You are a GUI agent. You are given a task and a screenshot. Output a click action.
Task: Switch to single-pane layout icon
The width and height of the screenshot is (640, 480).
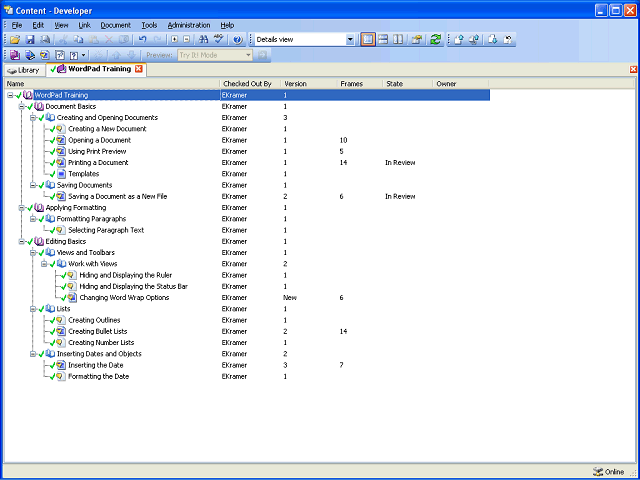click(x=368, y=40)
